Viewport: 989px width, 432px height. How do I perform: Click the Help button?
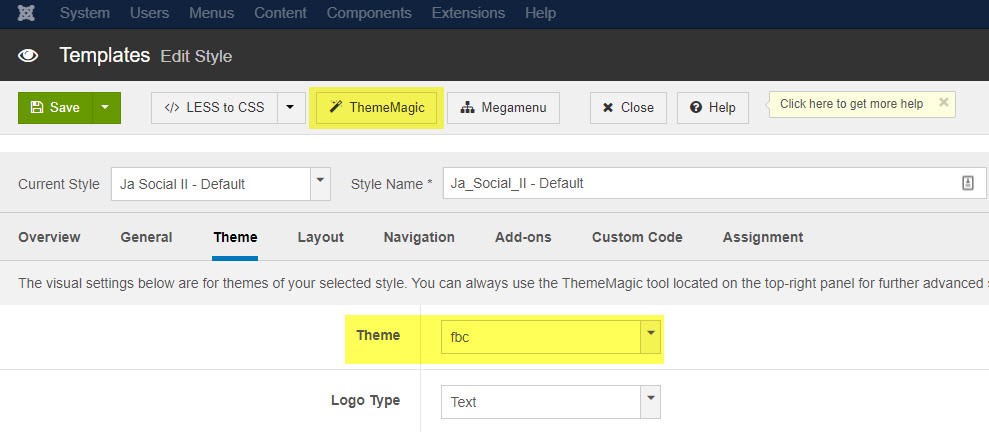click(712, 108)
